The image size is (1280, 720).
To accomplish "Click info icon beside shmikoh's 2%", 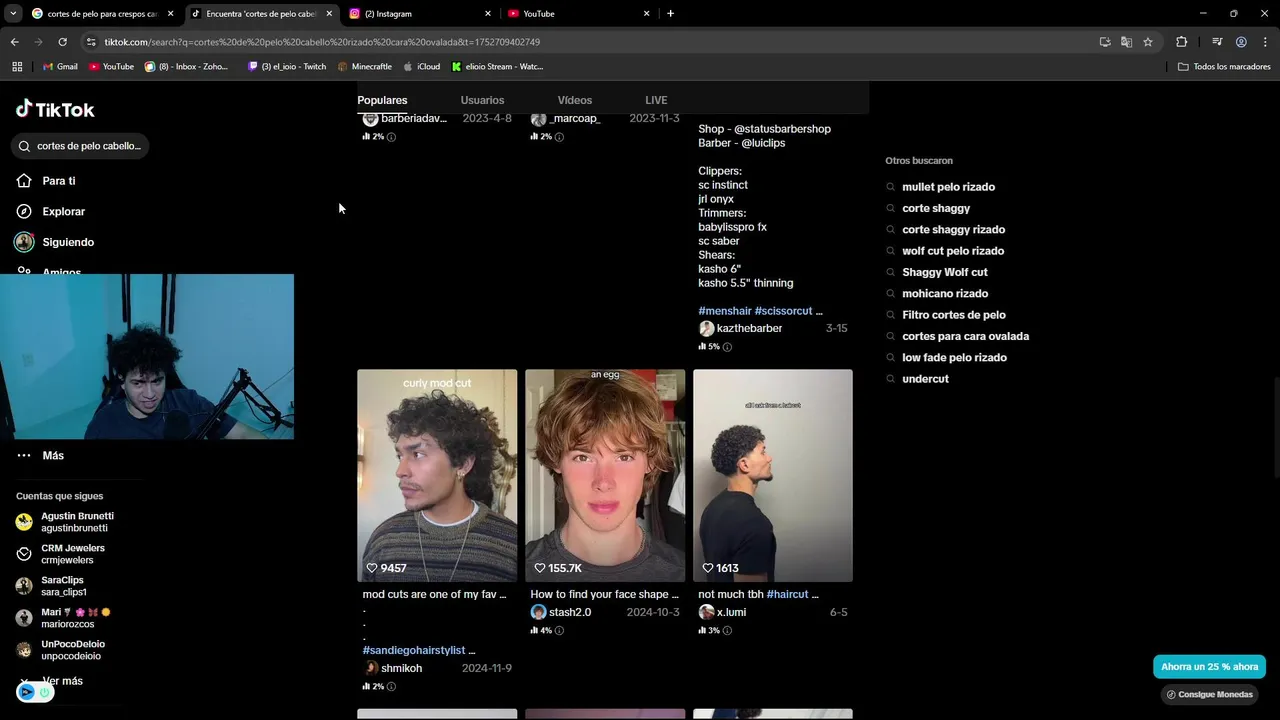I will [391, 687].
